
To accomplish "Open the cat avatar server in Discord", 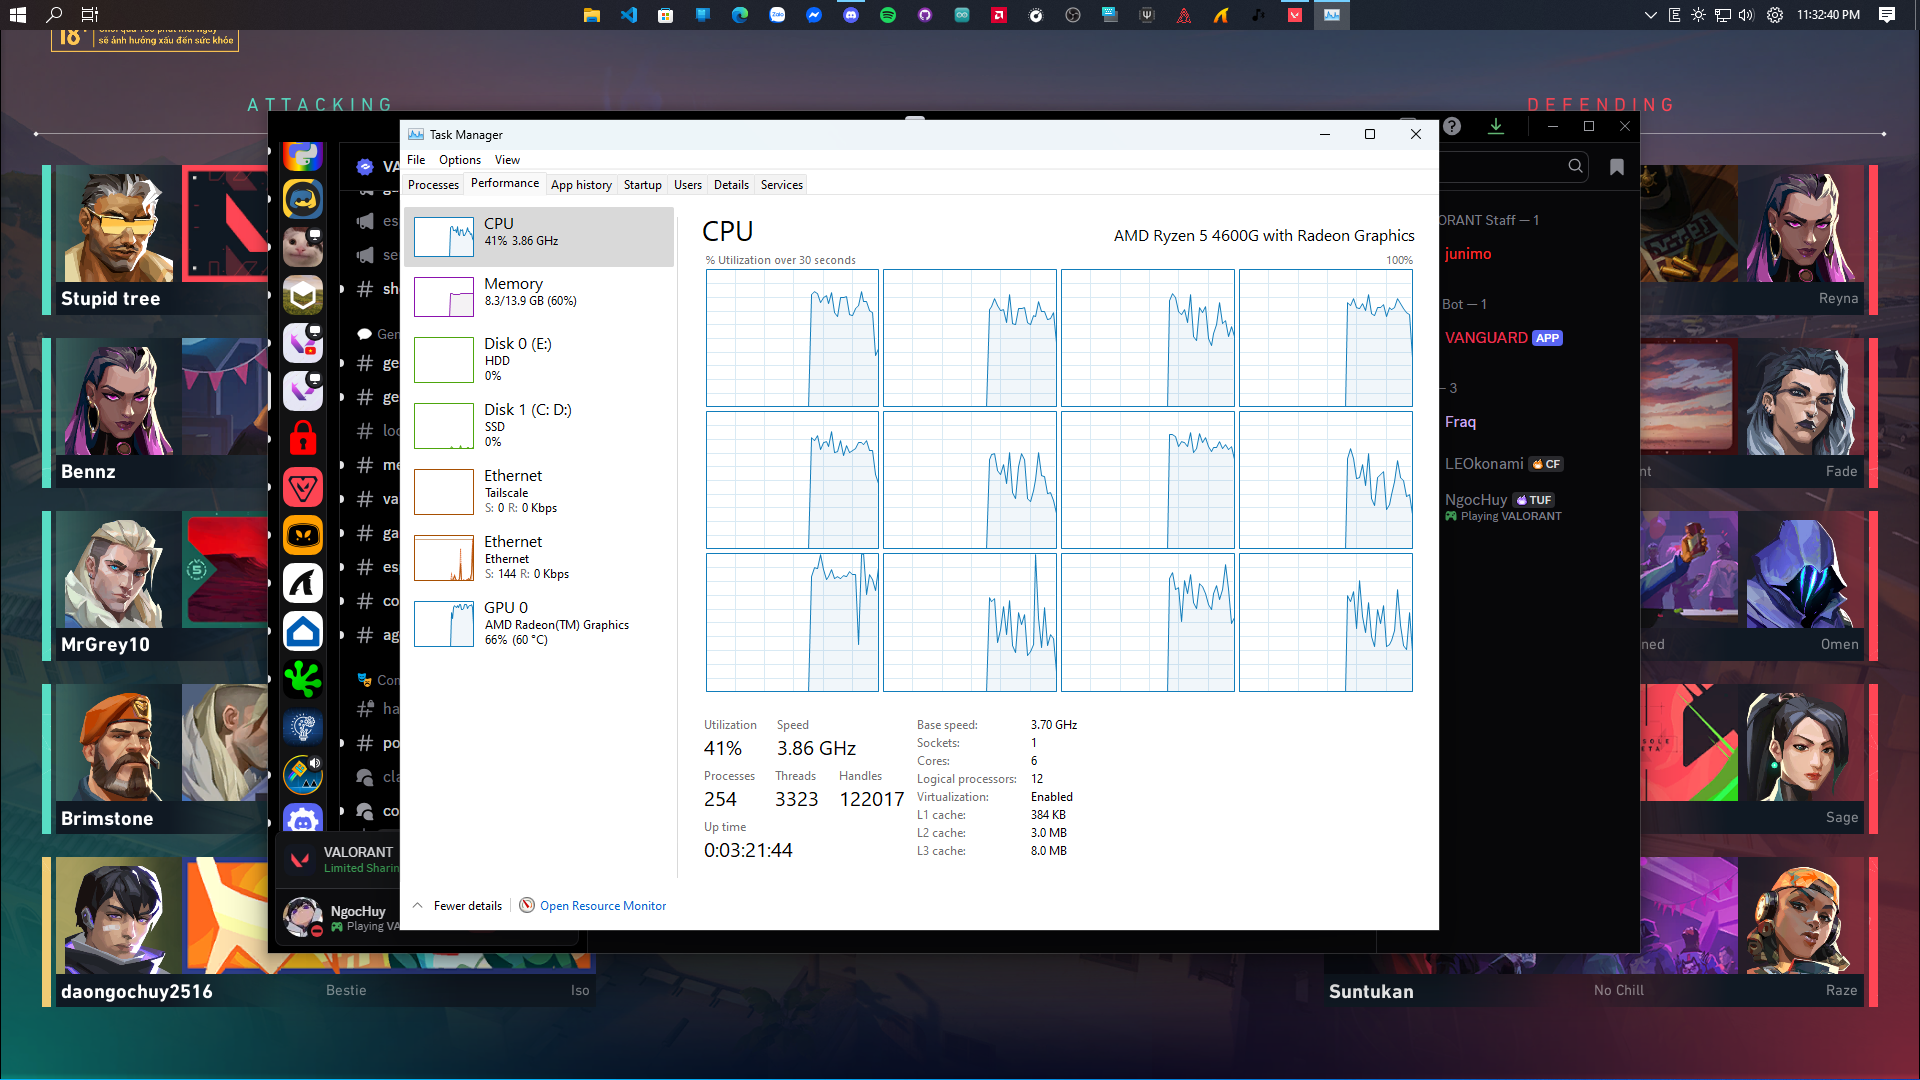I will pos(303,247).
